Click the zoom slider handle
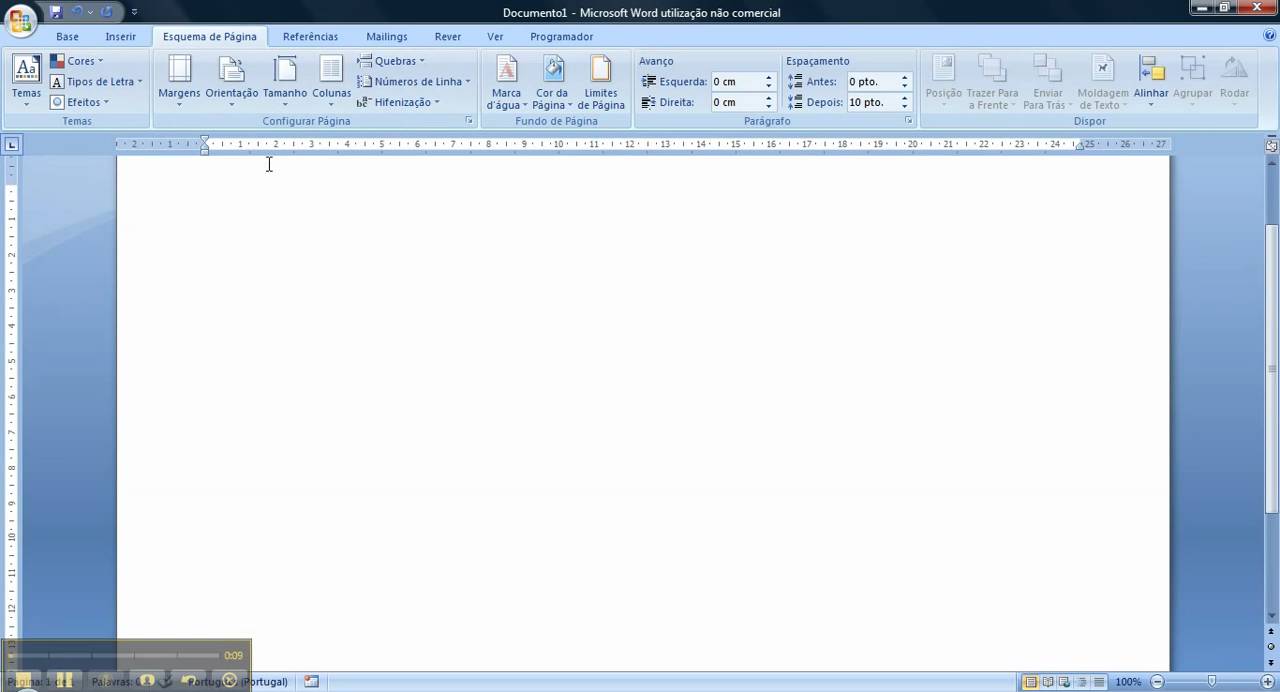This screenshot has width=1280, height=692. [x=1212, y=682]
